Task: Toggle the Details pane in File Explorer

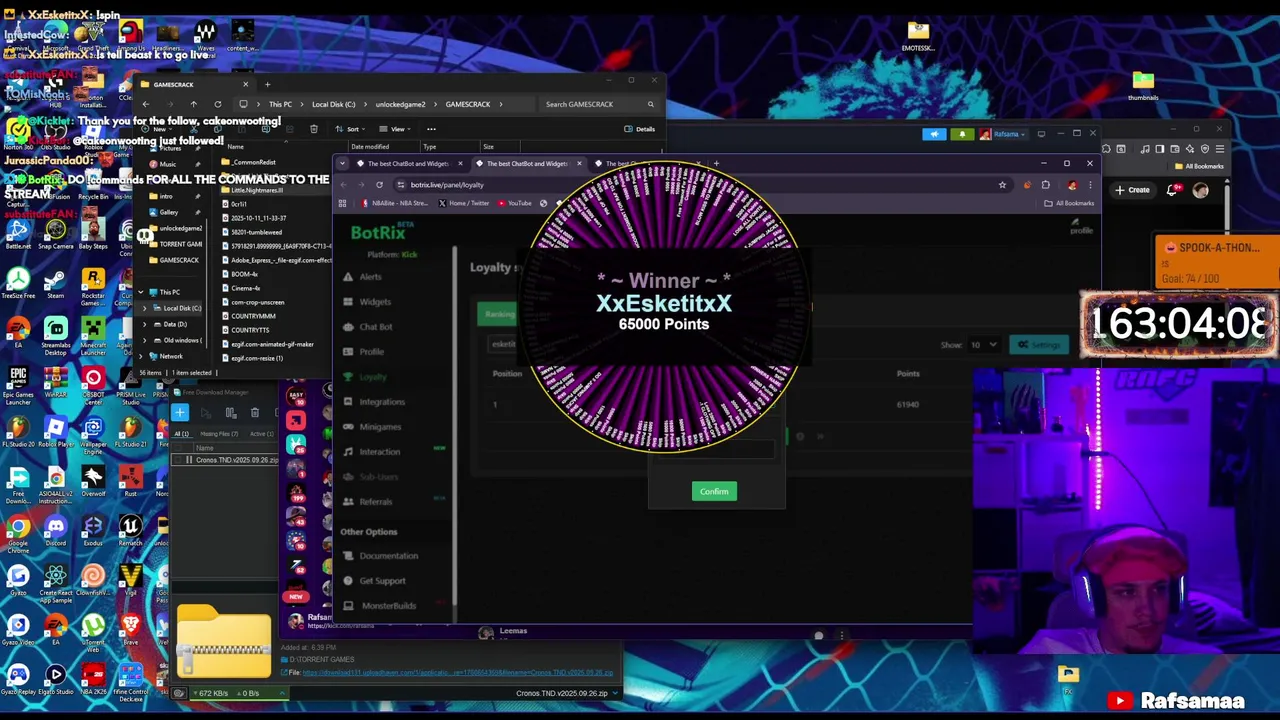Action: click(x=639, y=129)
